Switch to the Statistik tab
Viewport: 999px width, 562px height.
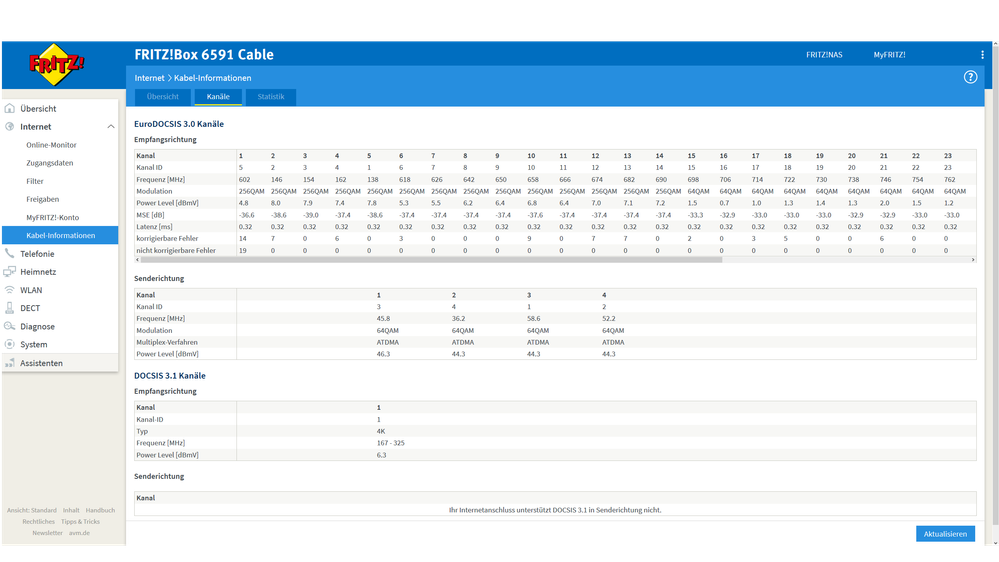pos(271,97)
